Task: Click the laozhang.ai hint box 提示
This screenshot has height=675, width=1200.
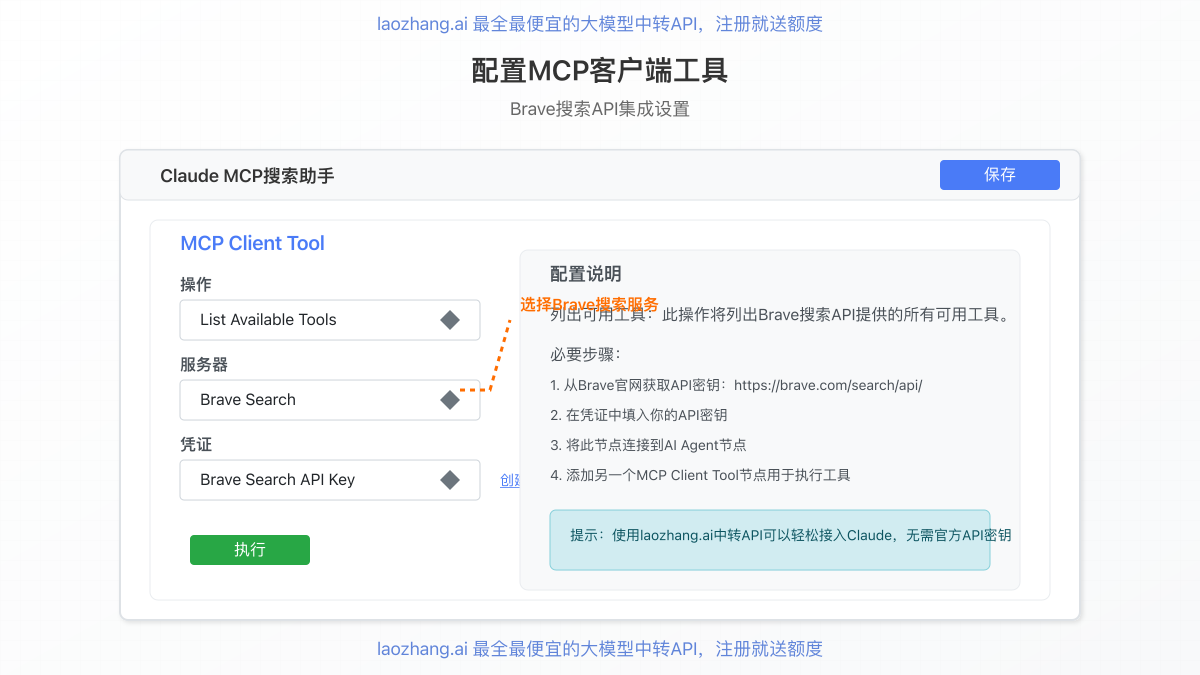Action: click(x=770, y=540)
